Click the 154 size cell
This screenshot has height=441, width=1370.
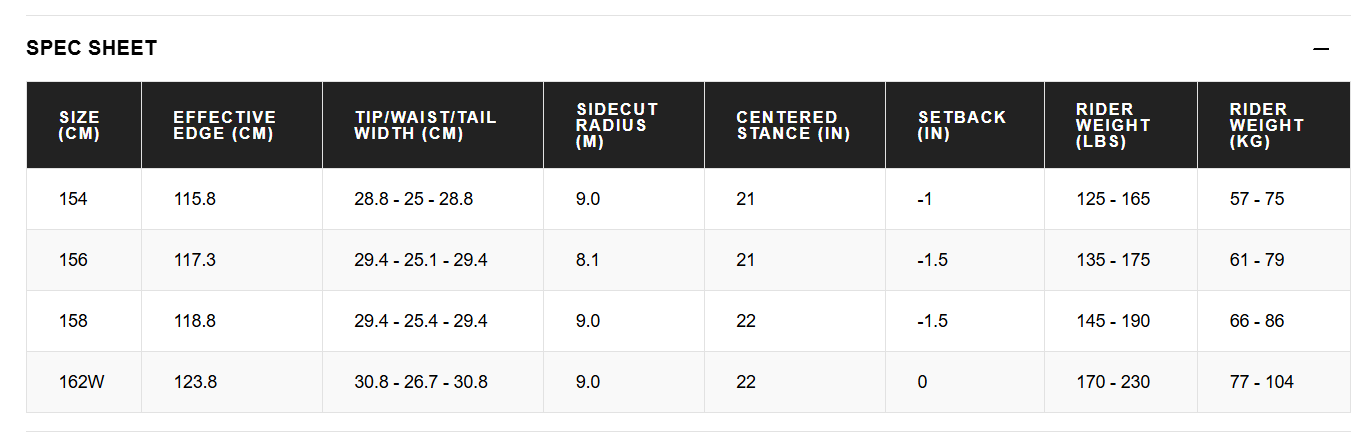[73, 199]
